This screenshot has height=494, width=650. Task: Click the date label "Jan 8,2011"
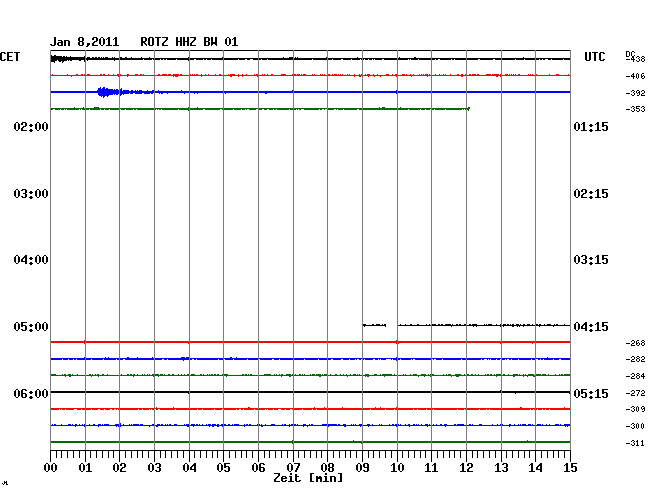[85, 42]
